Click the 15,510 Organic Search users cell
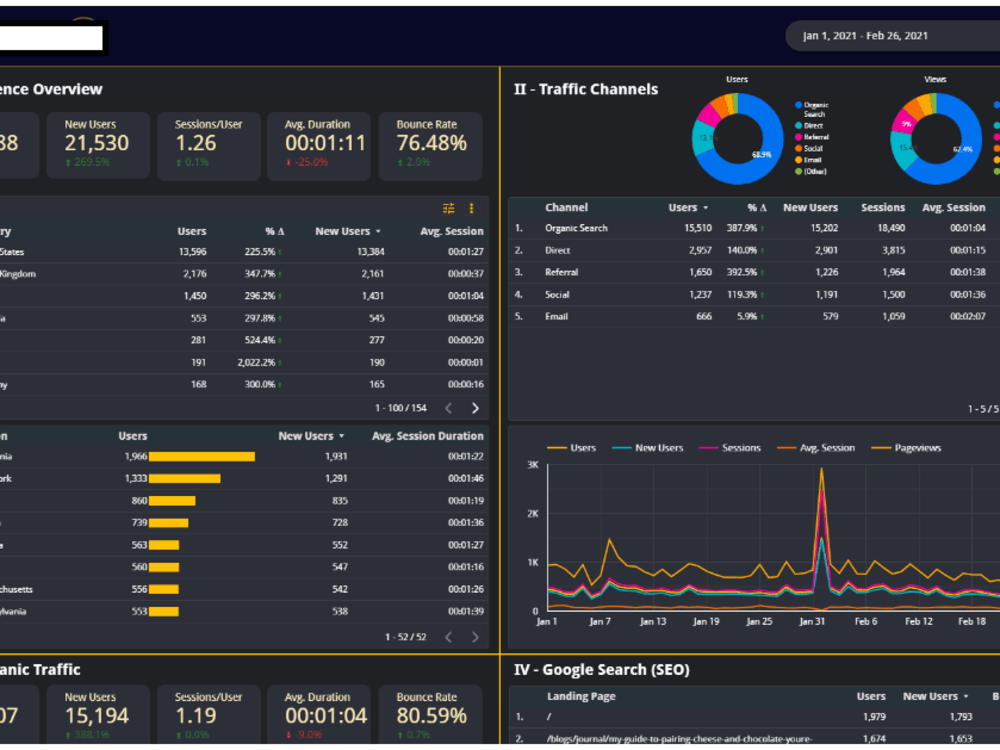Screen dimensions: 1000x750 (x=698, y=228)
